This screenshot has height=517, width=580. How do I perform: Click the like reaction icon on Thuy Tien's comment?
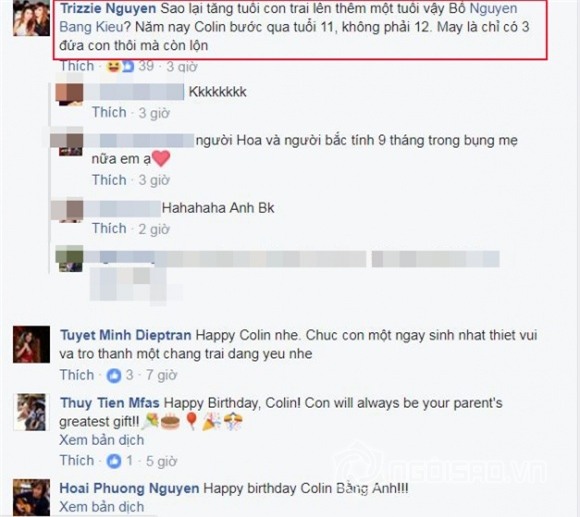coord(114,461)
